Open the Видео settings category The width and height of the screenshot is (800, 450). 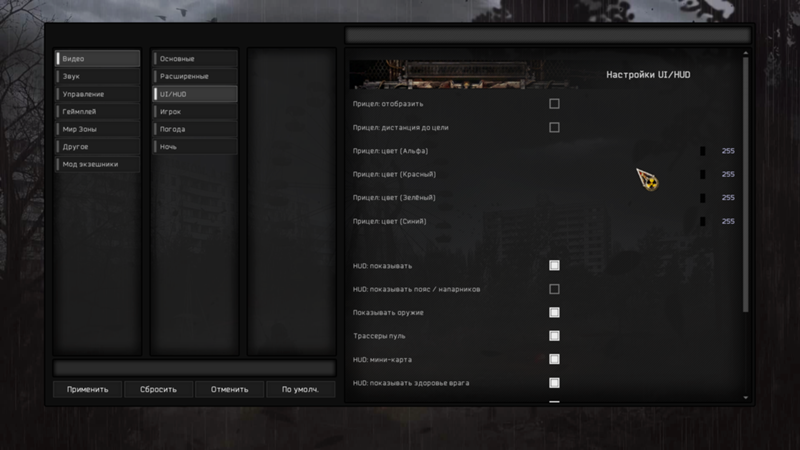tap(97, 59)
